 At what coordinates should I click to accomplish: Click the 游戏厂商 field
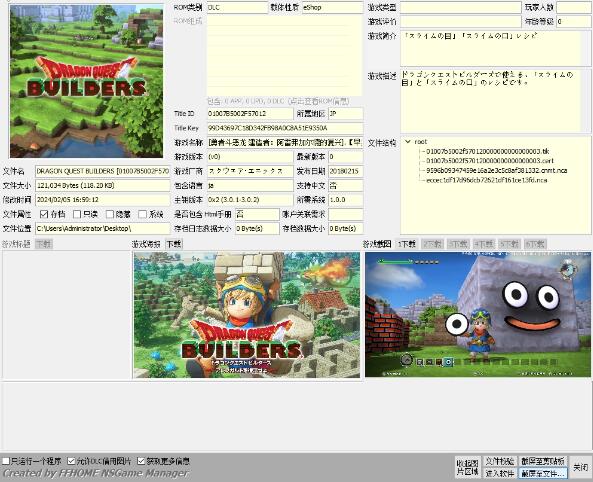250,171
